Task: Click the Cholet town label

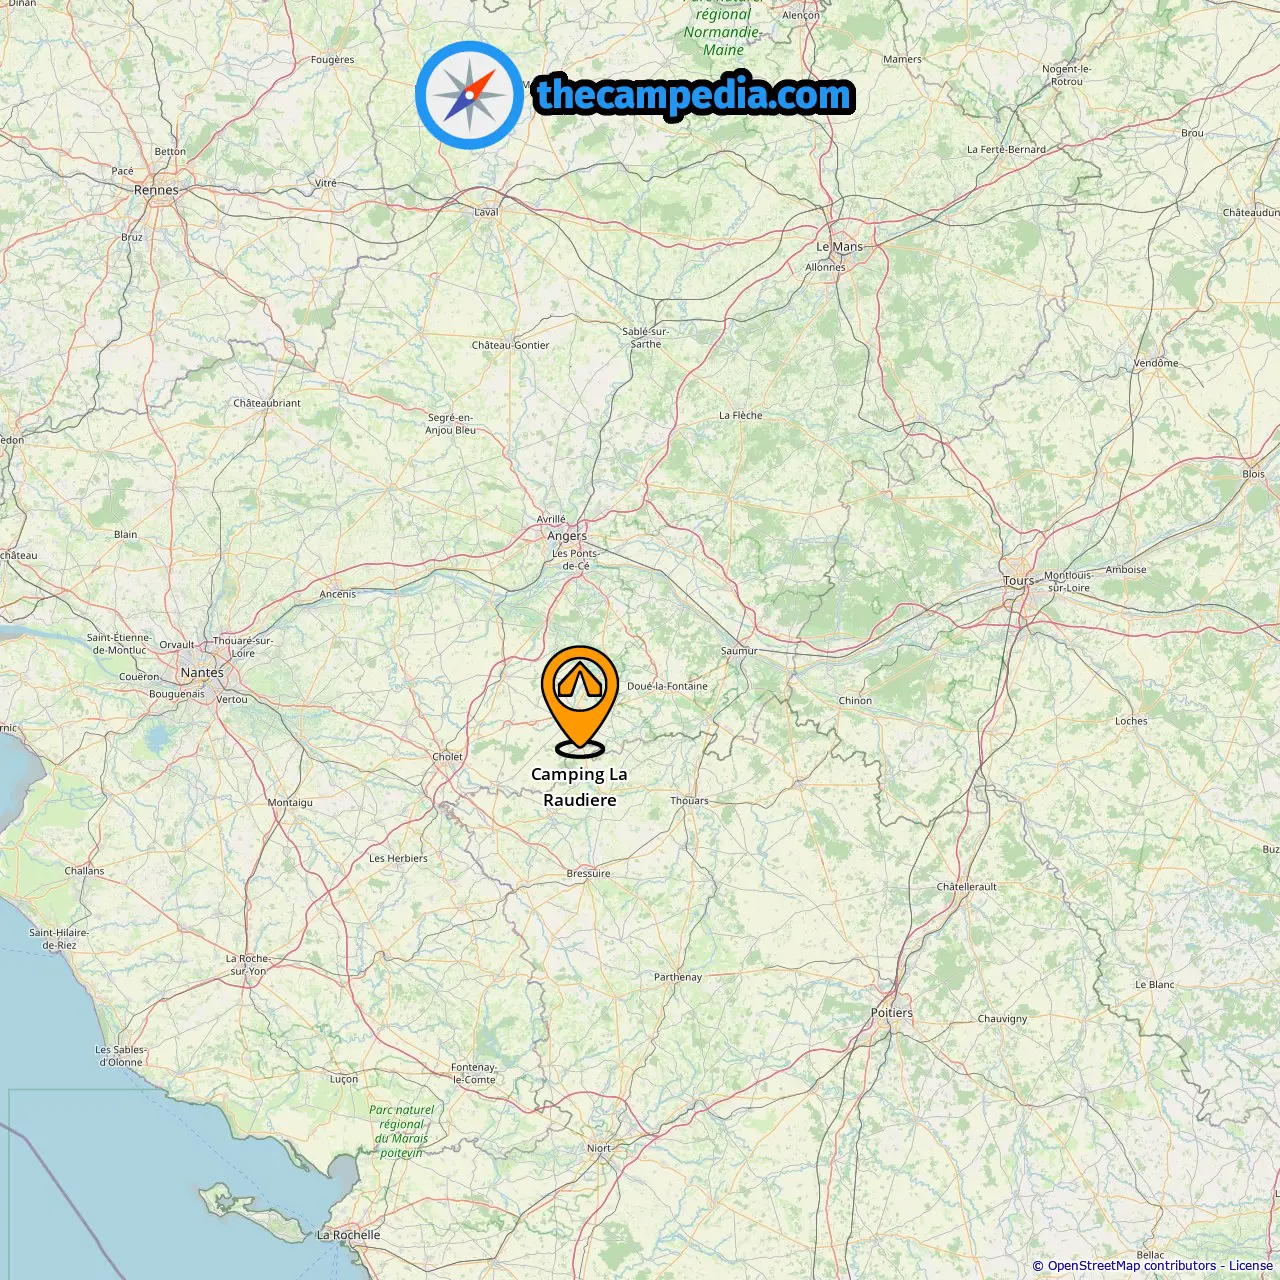Action: click(448, 757)
